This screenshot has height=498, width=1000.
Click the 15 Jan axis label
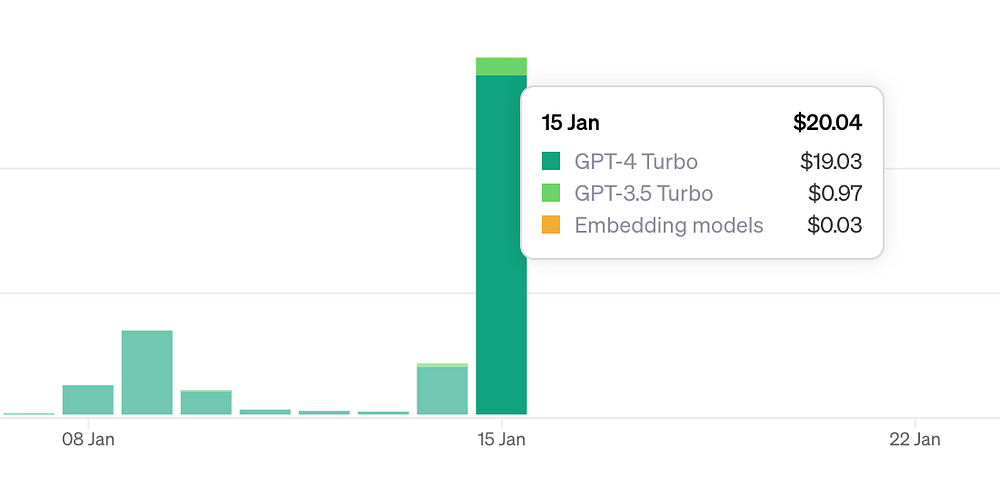pyautogui.click(x=501, y=439)
